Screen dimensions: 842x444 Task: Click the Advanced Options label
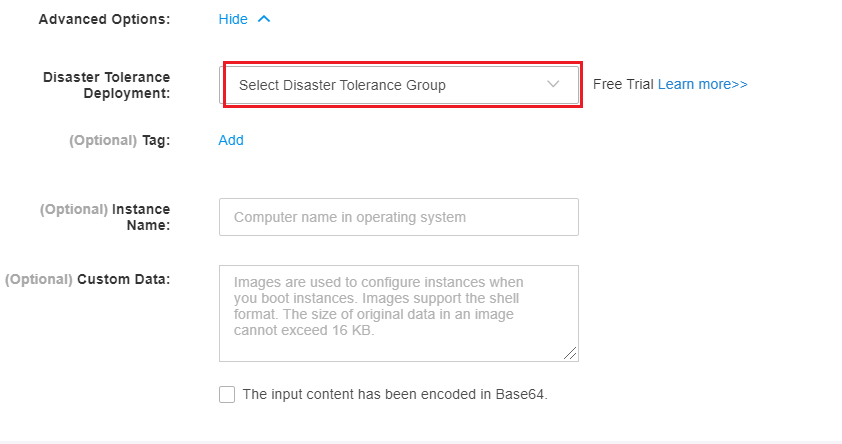point(104,19)
